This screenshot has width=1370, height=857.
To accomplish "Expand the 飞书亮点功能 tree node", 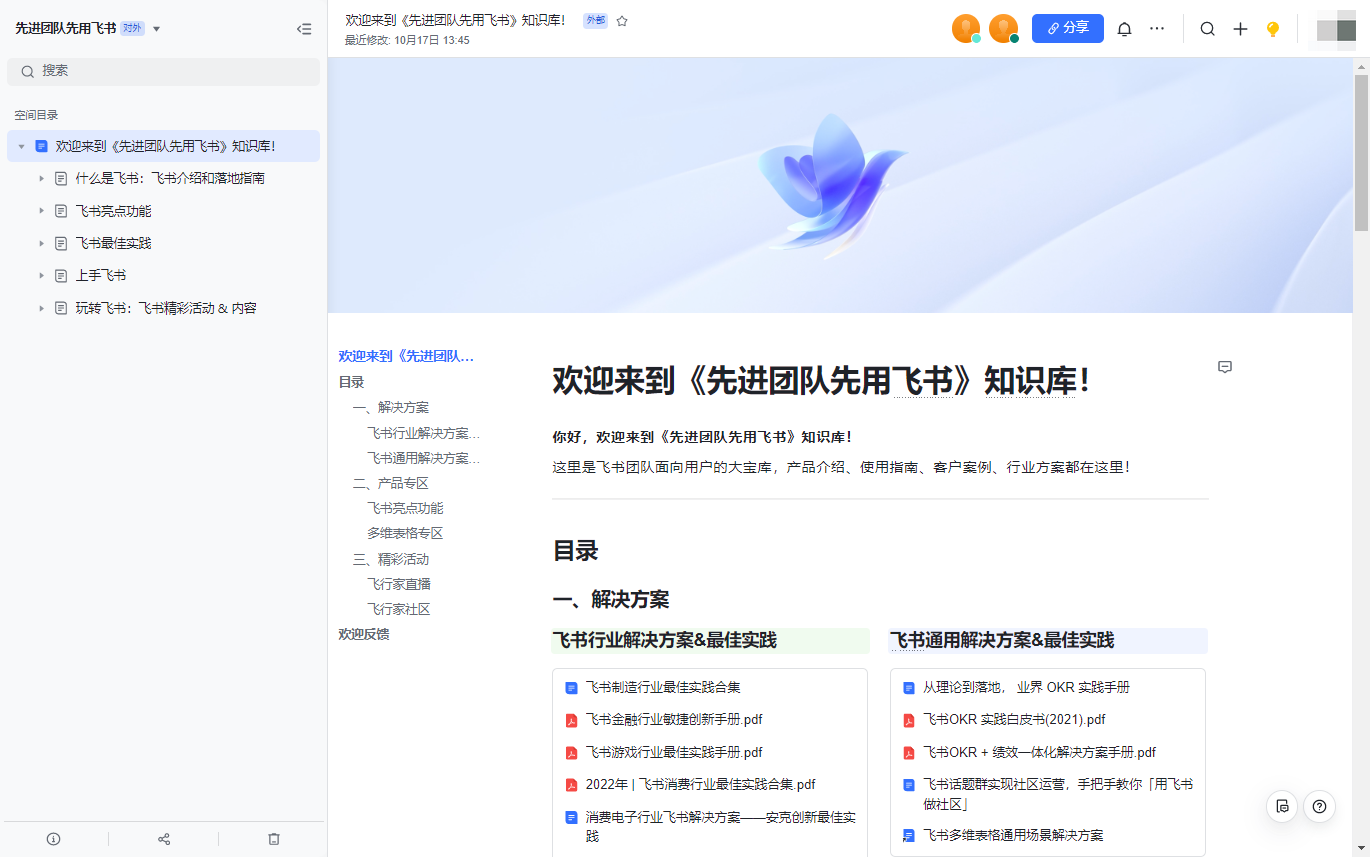I will pos(42,211).
